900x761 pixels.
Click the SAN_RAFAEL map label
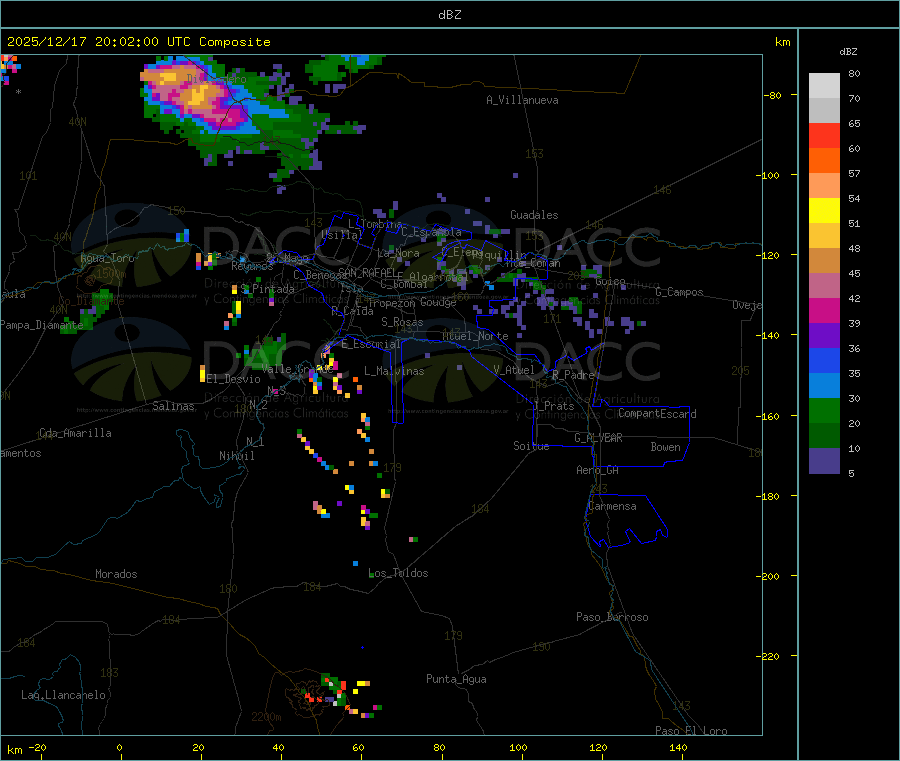[x=367, y=273]
